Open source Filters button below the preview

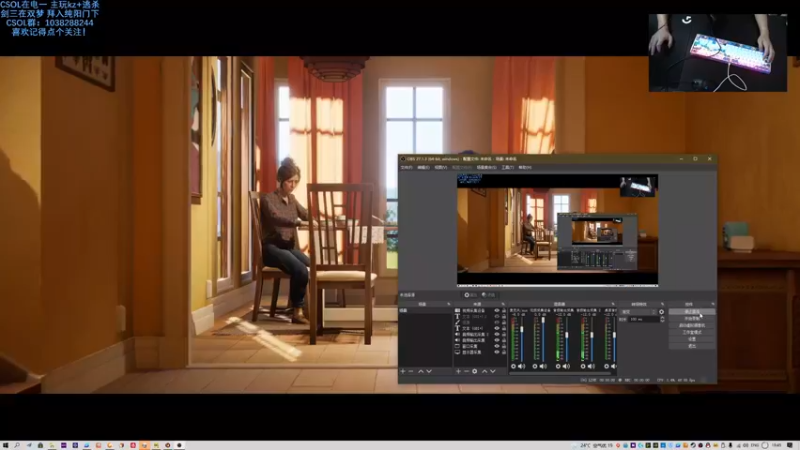(x=488, y=295)
